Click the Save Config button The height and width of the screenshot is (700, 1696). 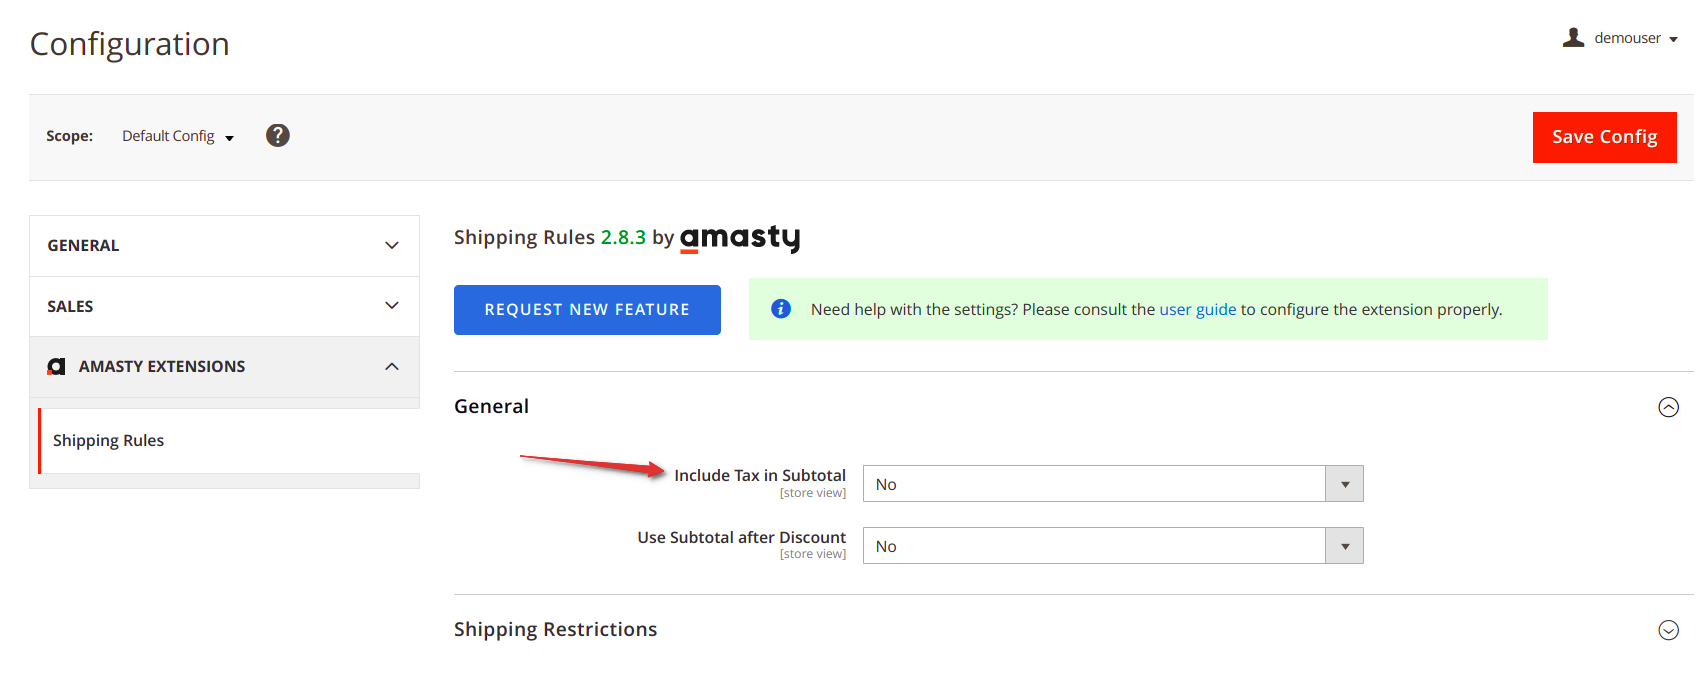1604,137
